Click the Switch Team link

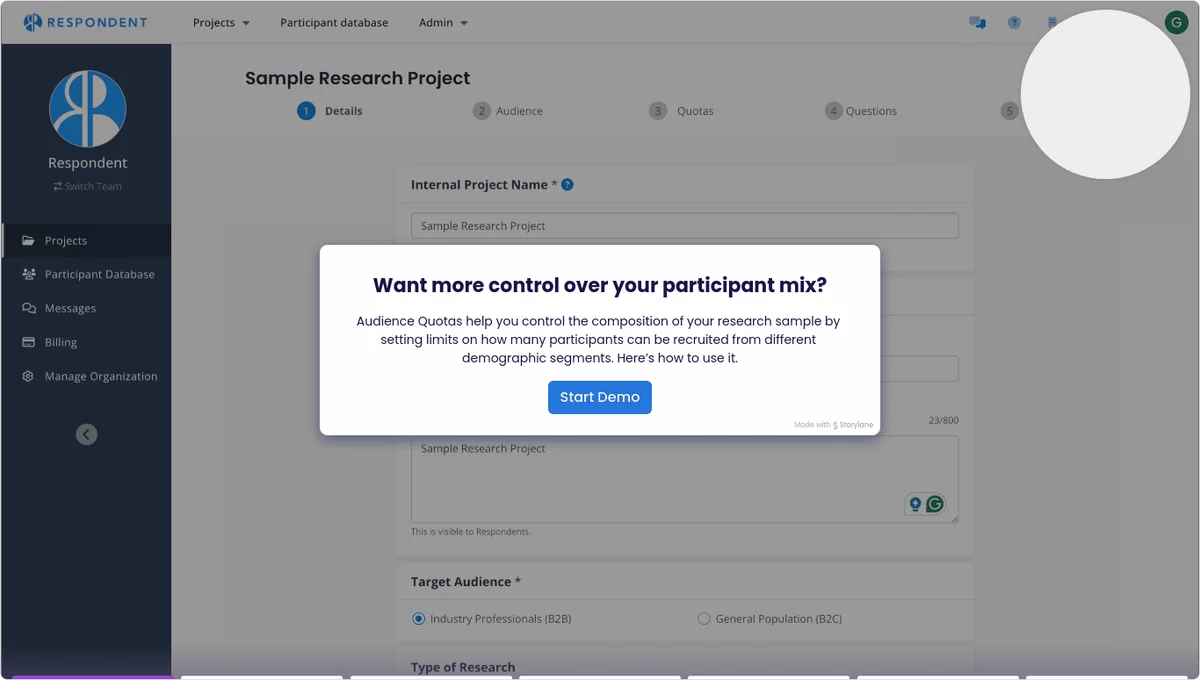tap(88, 187)
